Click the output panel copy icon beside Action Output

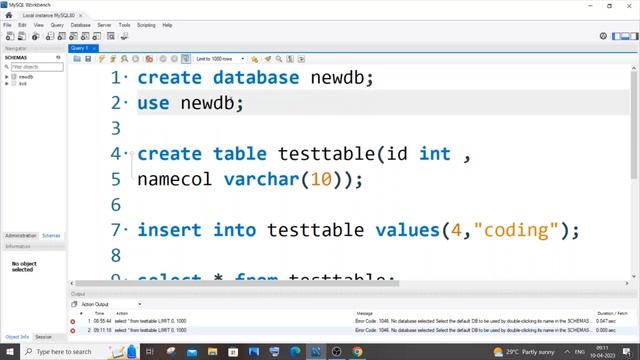click(x=74, y=304)
